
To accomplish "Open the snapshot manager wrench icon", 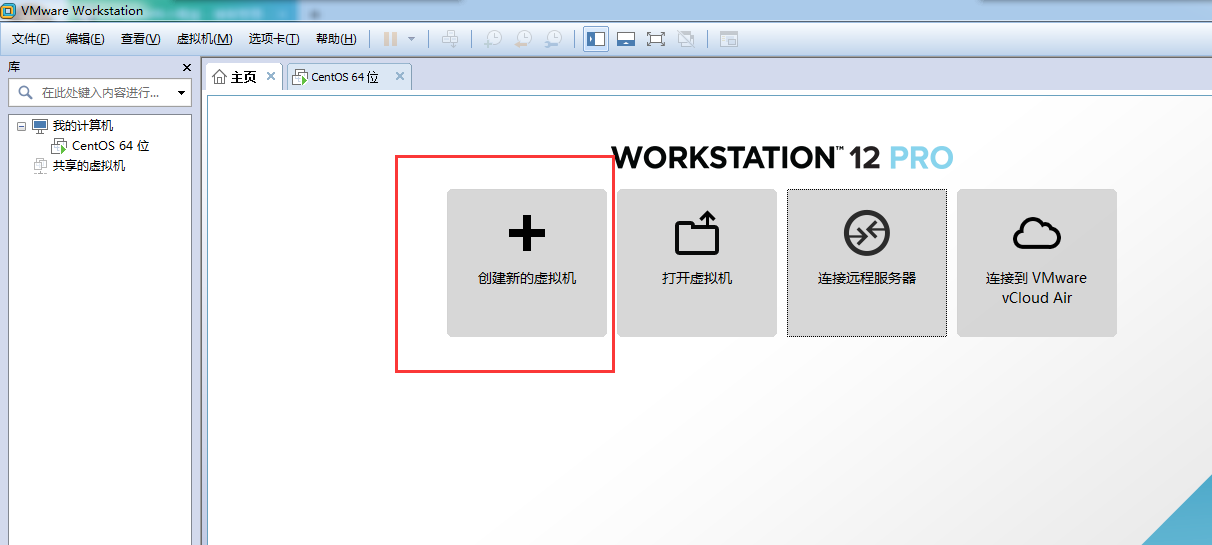I will 553,39.
